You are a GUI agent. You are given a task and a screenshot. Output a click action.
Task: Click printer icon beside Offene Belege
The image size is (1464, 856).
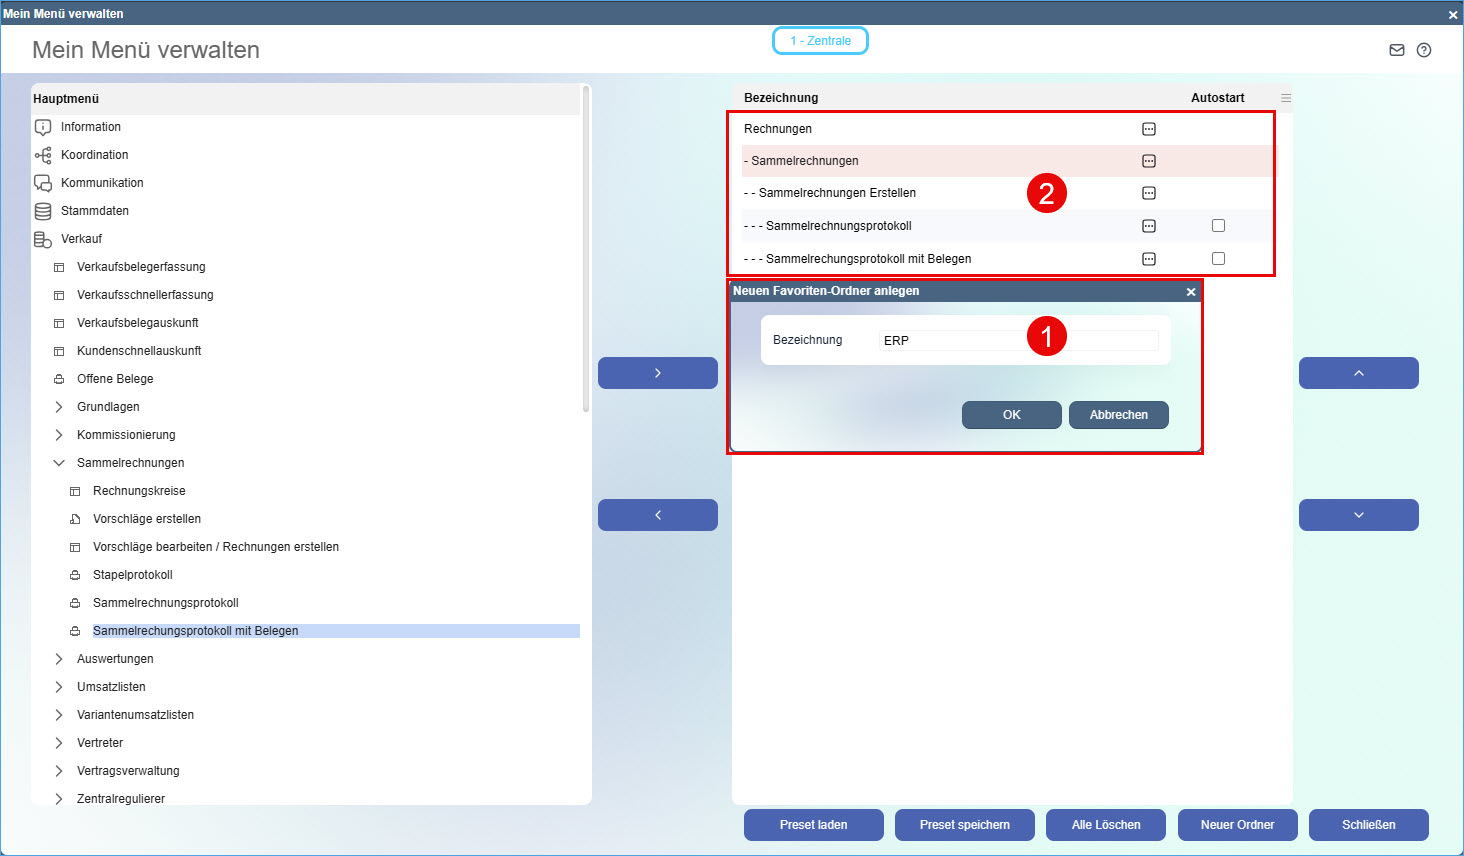point(59,379)
